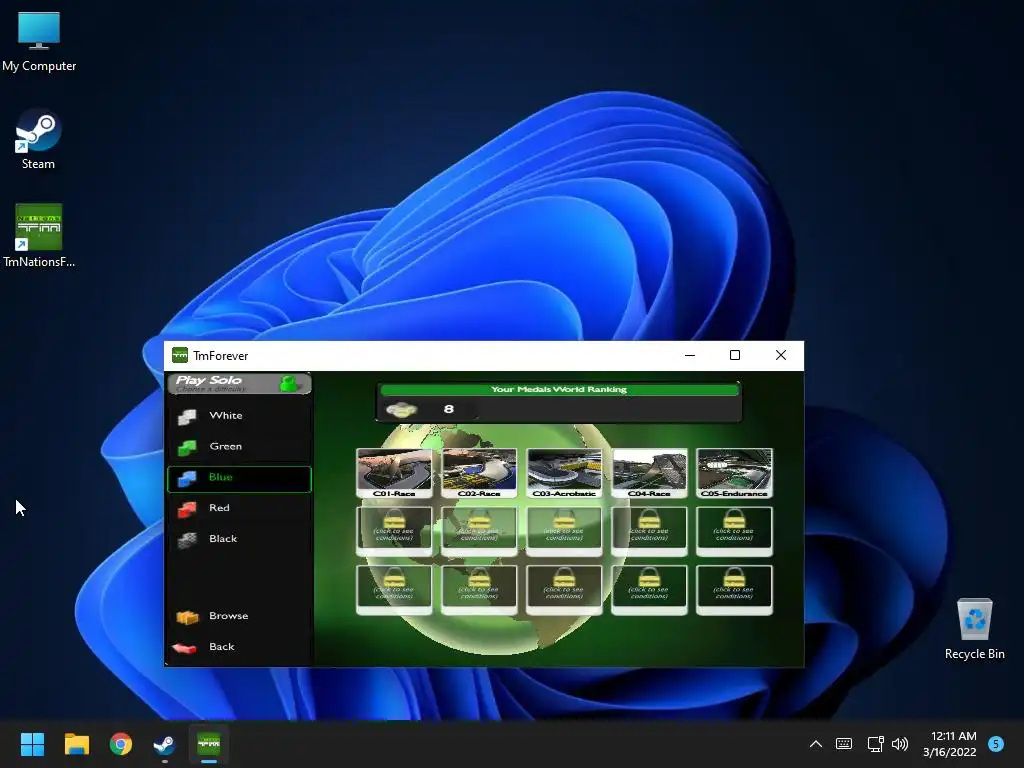Click the TmForever taskbar icon
Image resolution: width=1024 pixels, height=768 pixels.
(209, 744)
